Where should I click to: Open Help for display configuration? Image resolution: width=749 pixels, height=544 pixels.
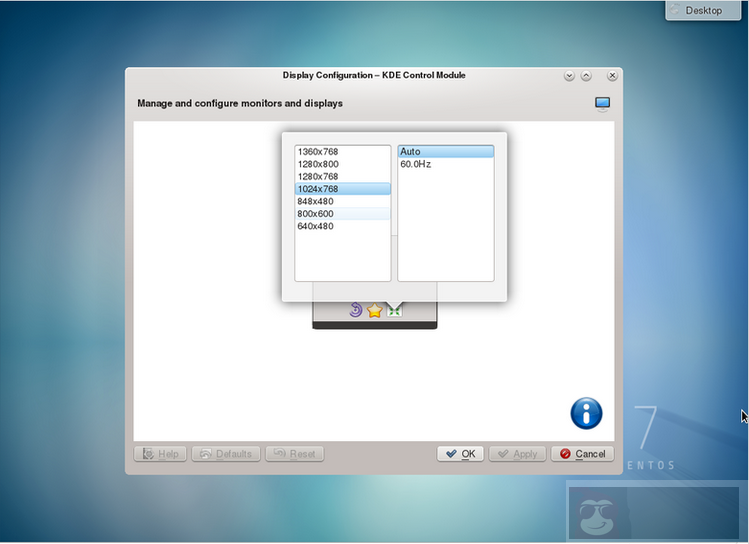(x=160, y=454)
